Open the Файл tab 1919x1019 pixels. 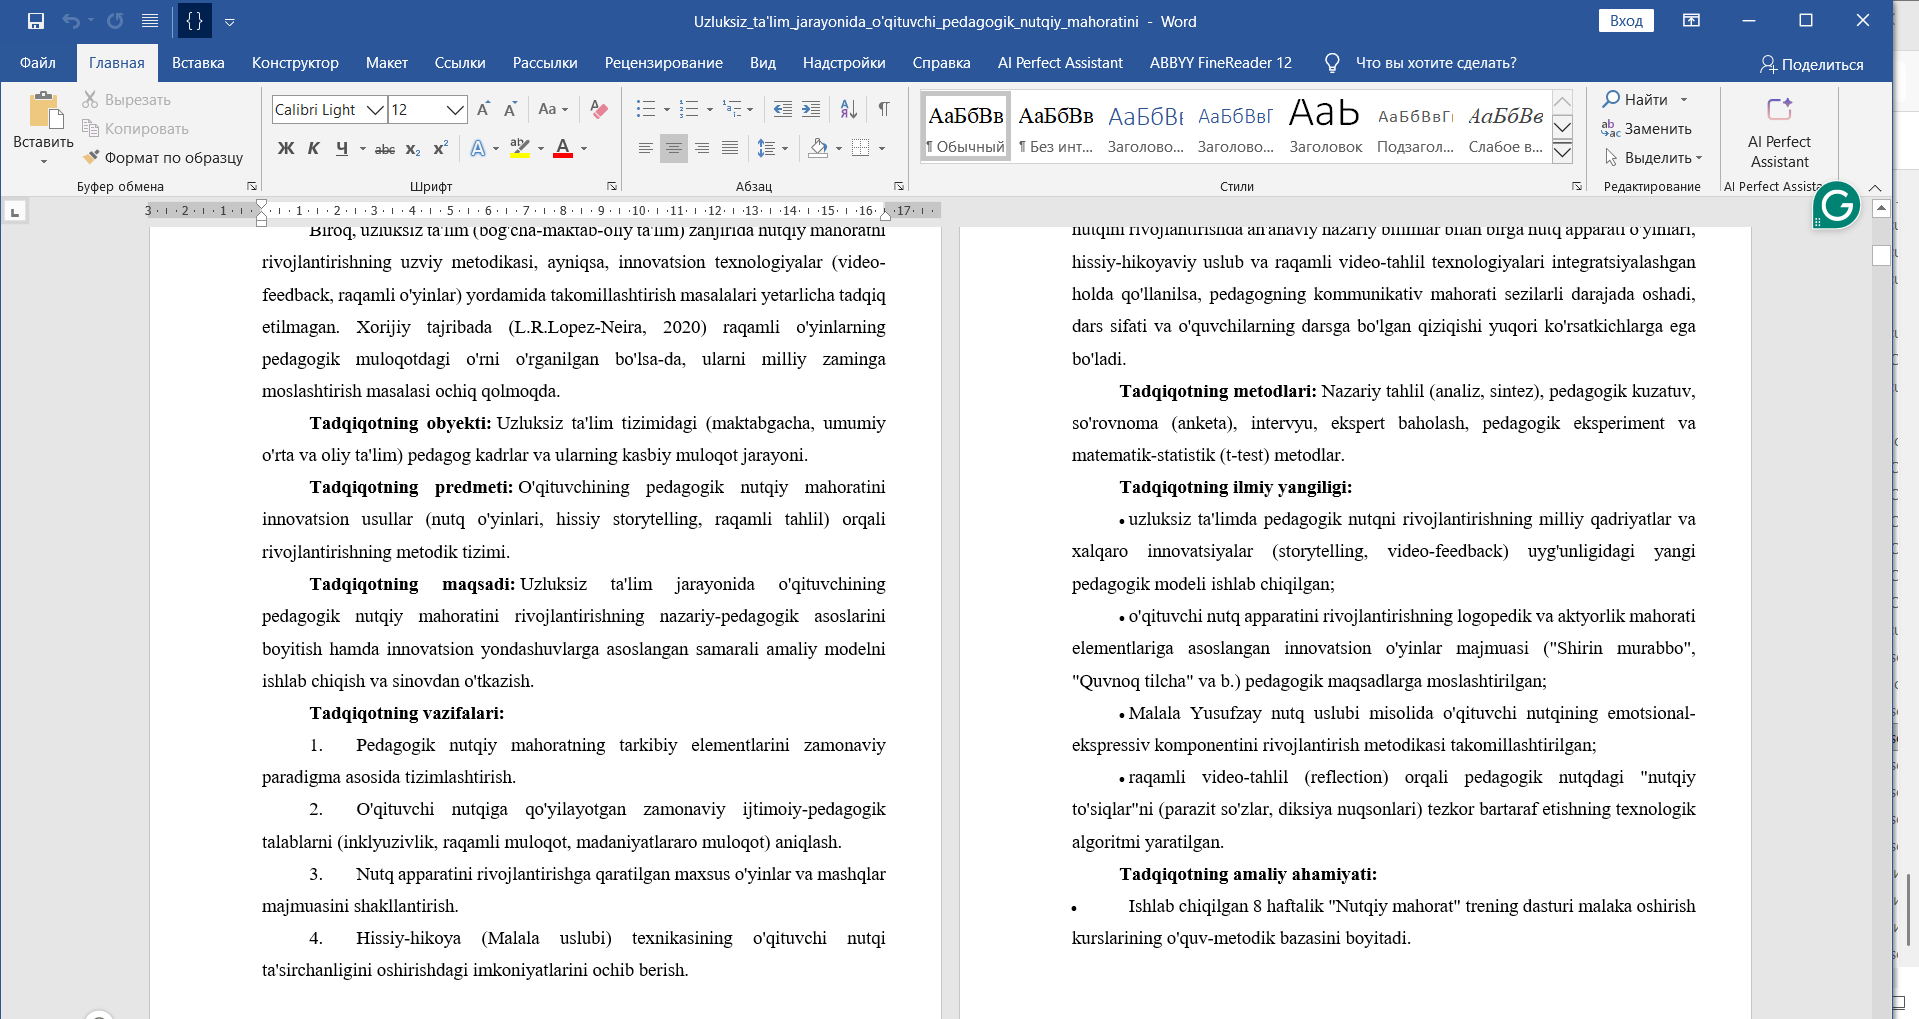tap(38, 63)
